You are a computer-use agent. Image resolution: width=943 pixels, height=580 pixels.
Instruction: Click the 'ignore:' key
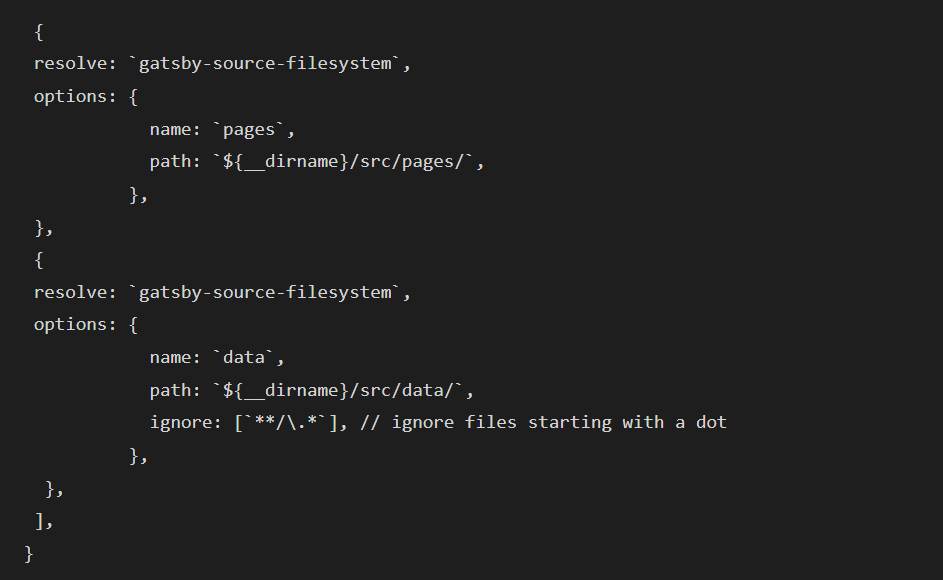186,422
